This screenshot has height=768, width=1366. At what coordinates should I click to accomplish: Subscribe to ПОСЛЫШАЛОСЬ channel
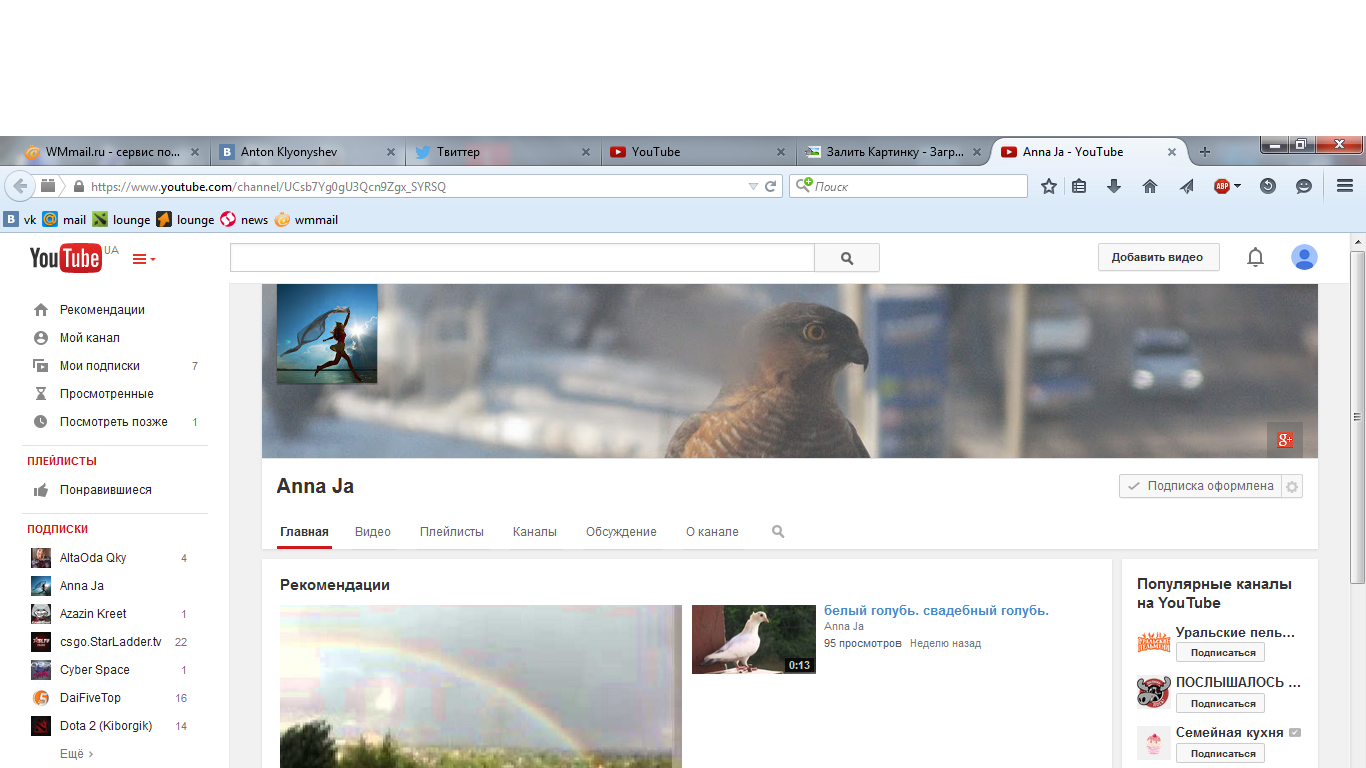click(1220, 703)
